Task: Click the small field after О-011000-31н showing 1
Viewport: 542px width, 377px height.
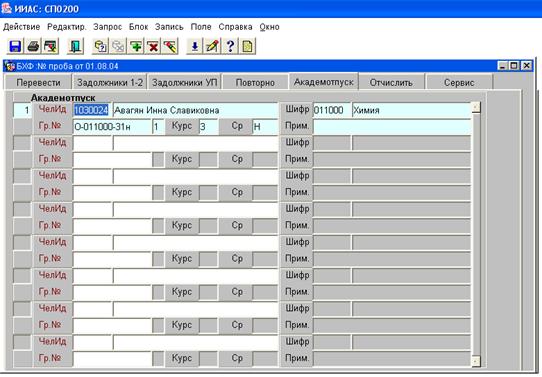Action: tap(158, 127)
